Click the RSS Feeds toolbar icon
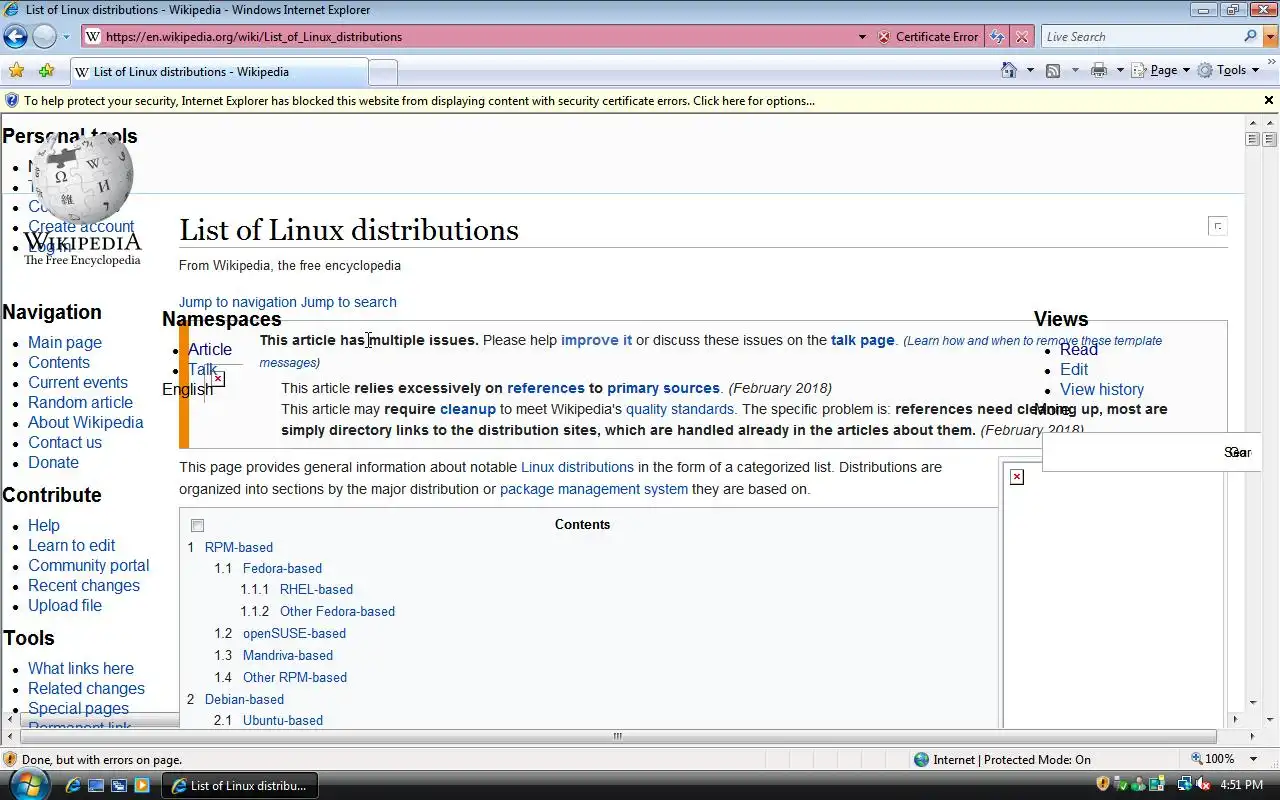Viewport: 1280px width, 800px height. point(1053,70)
